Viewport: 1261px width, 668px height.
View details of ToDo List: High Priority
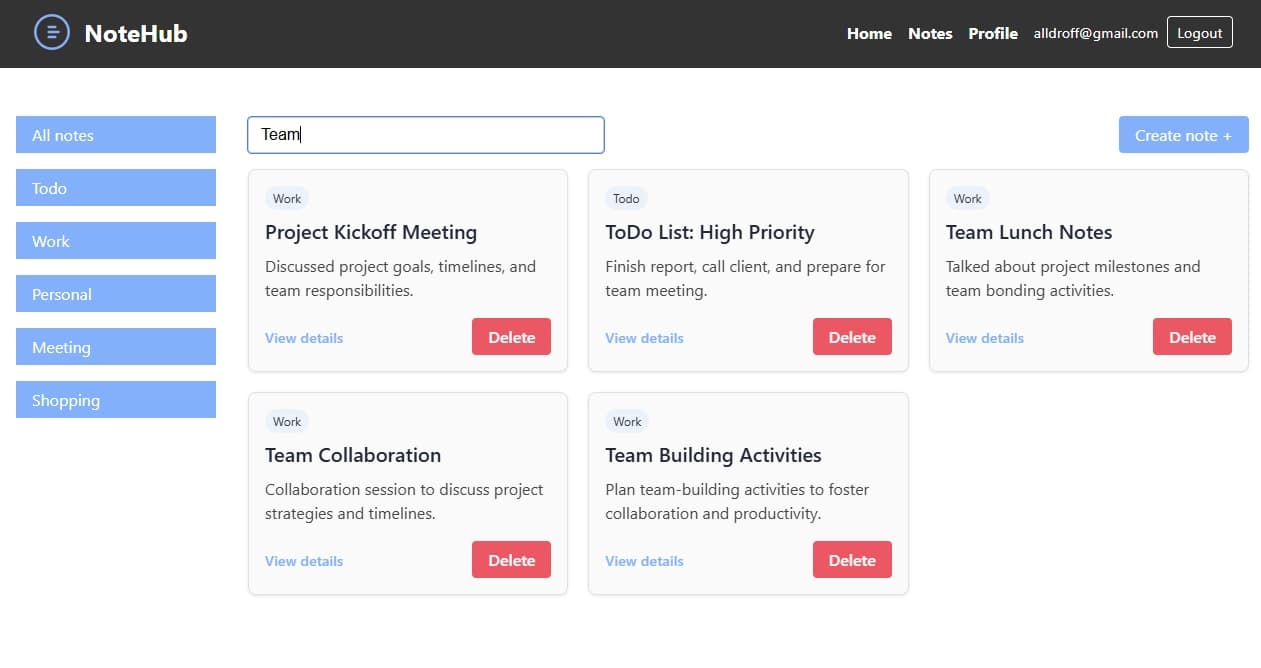coord(644,338)
